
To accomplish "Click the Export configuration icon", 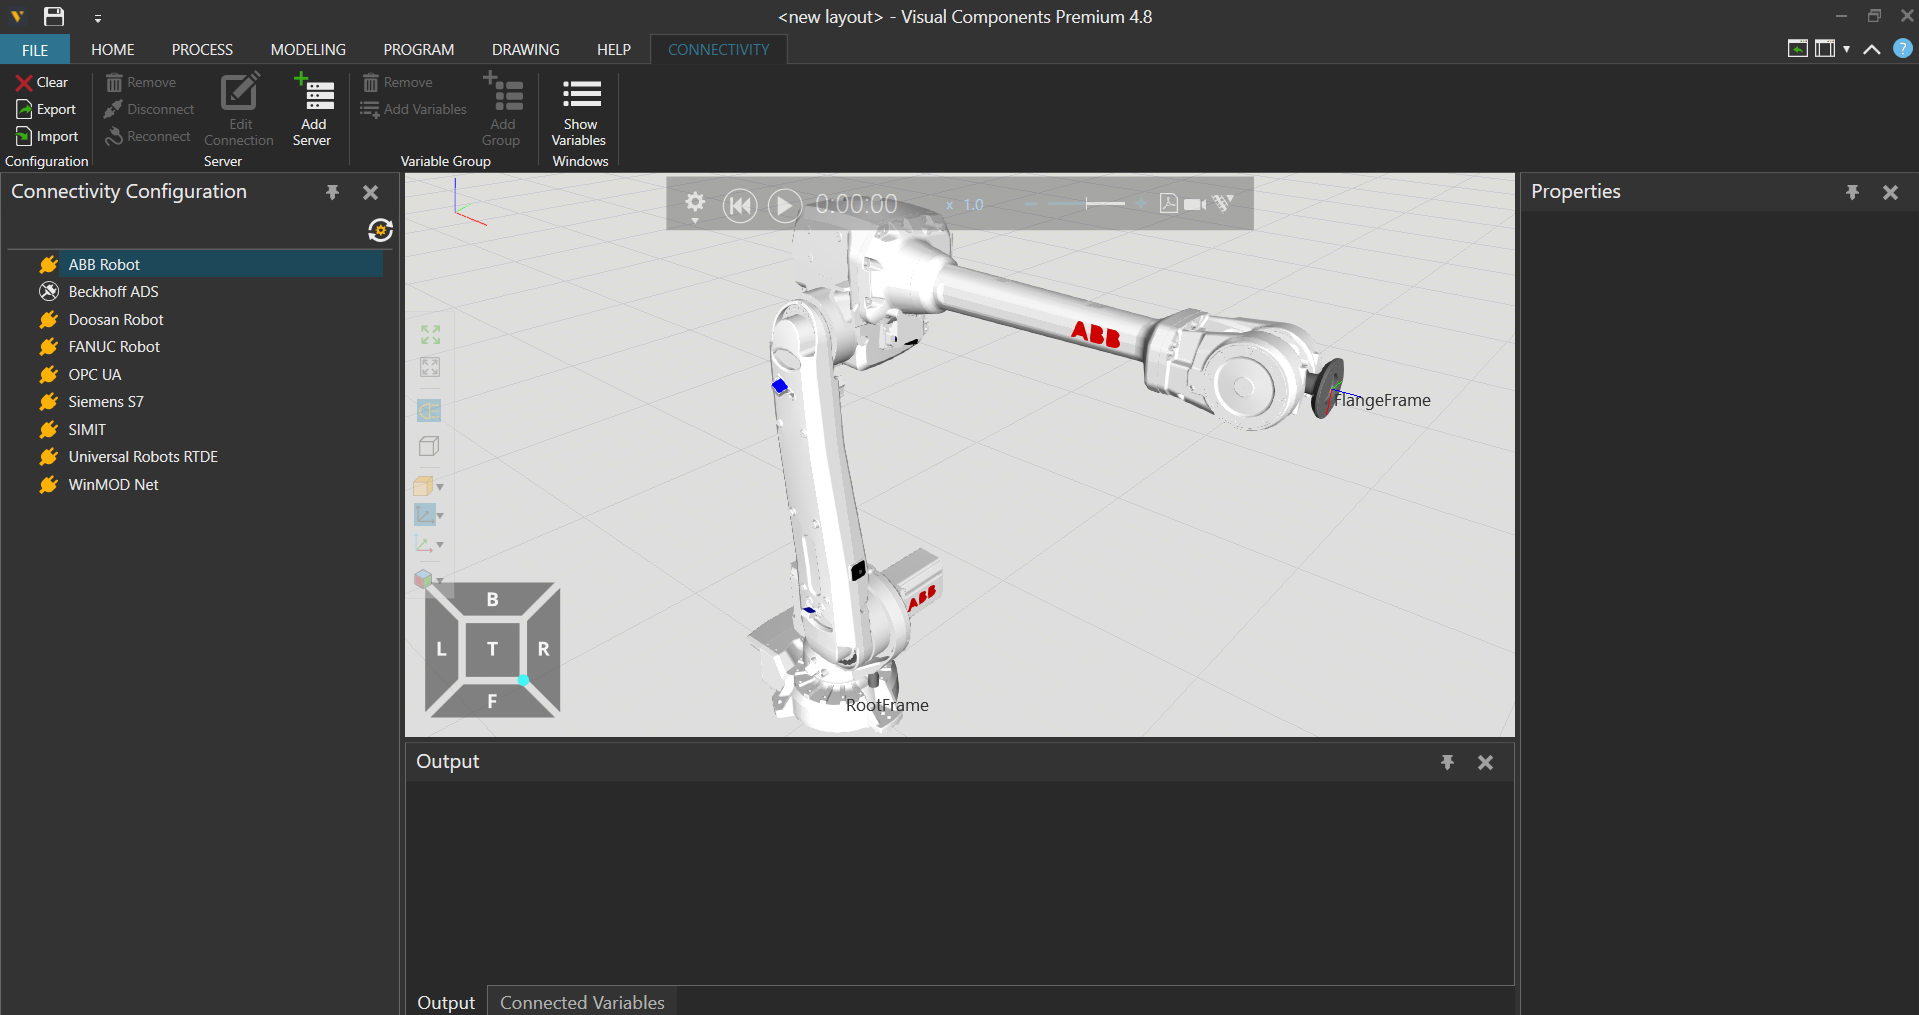I will tap(24, 109).
